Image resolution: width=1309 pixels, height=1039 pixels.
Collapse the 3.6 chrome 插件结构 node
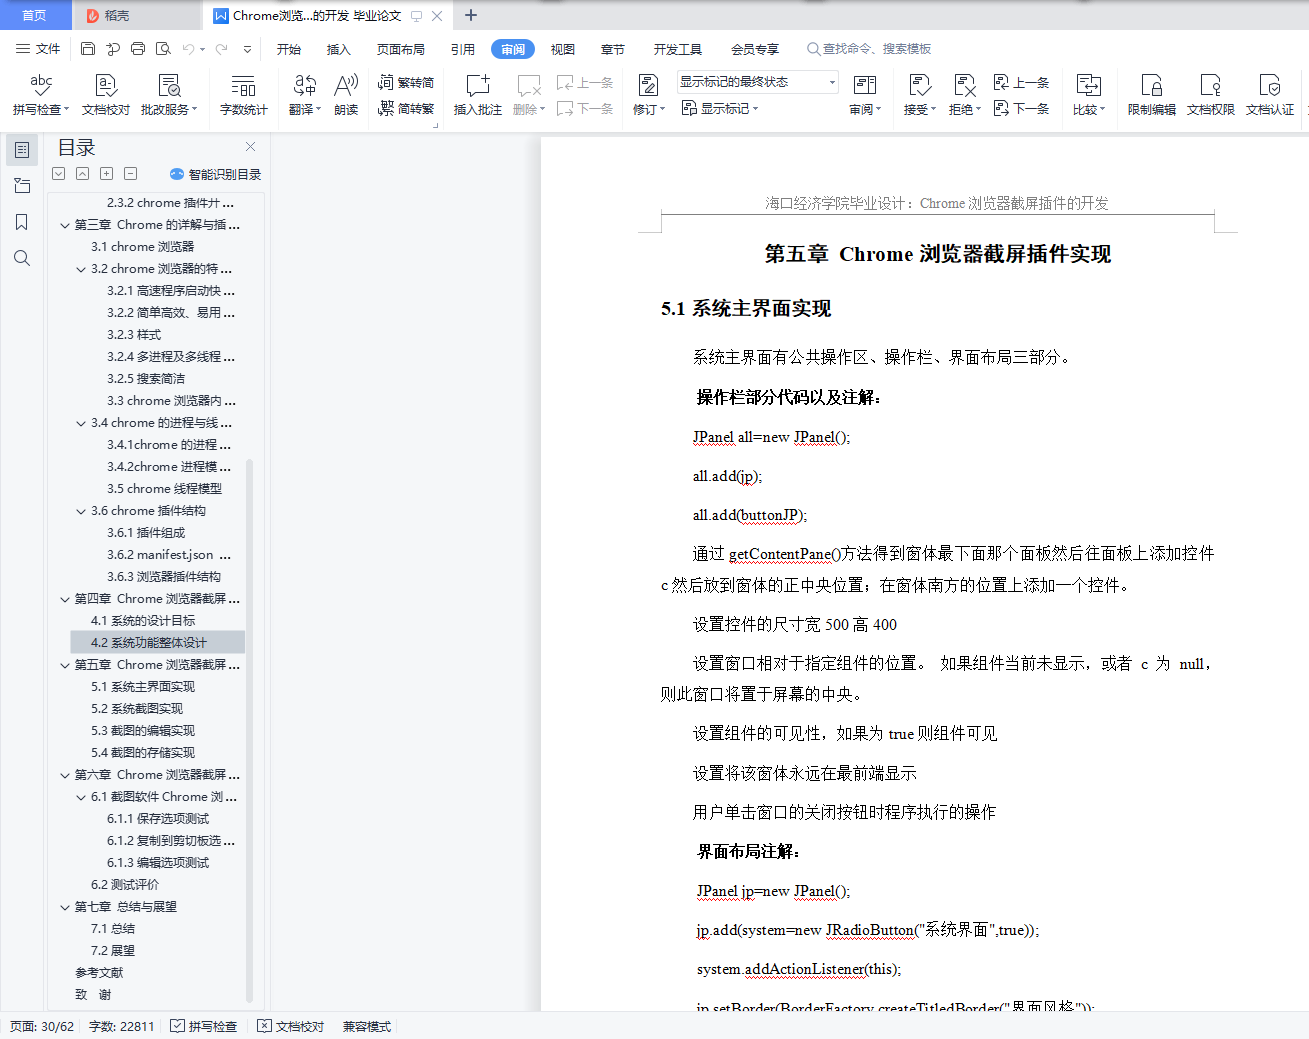point(81,511)
